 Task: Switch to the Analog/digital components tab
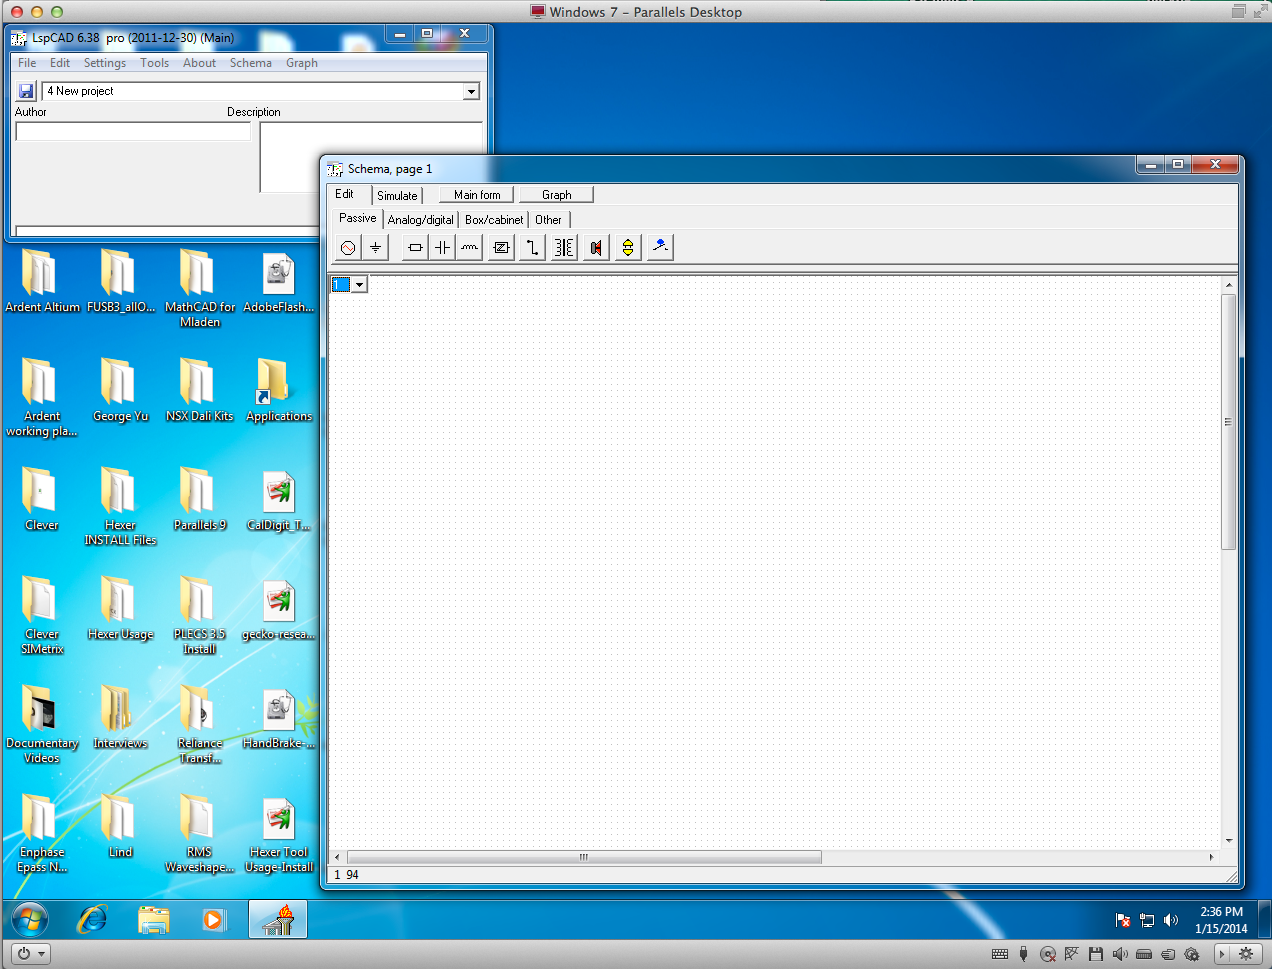pyautogui.click(x=421, y=220)
